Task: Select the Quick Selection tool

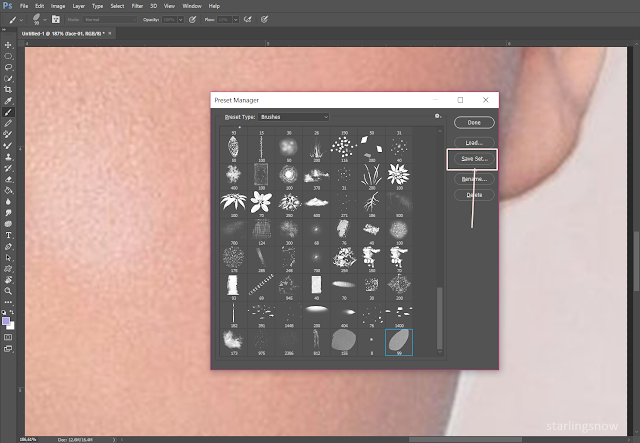Action: coord(8,78)
